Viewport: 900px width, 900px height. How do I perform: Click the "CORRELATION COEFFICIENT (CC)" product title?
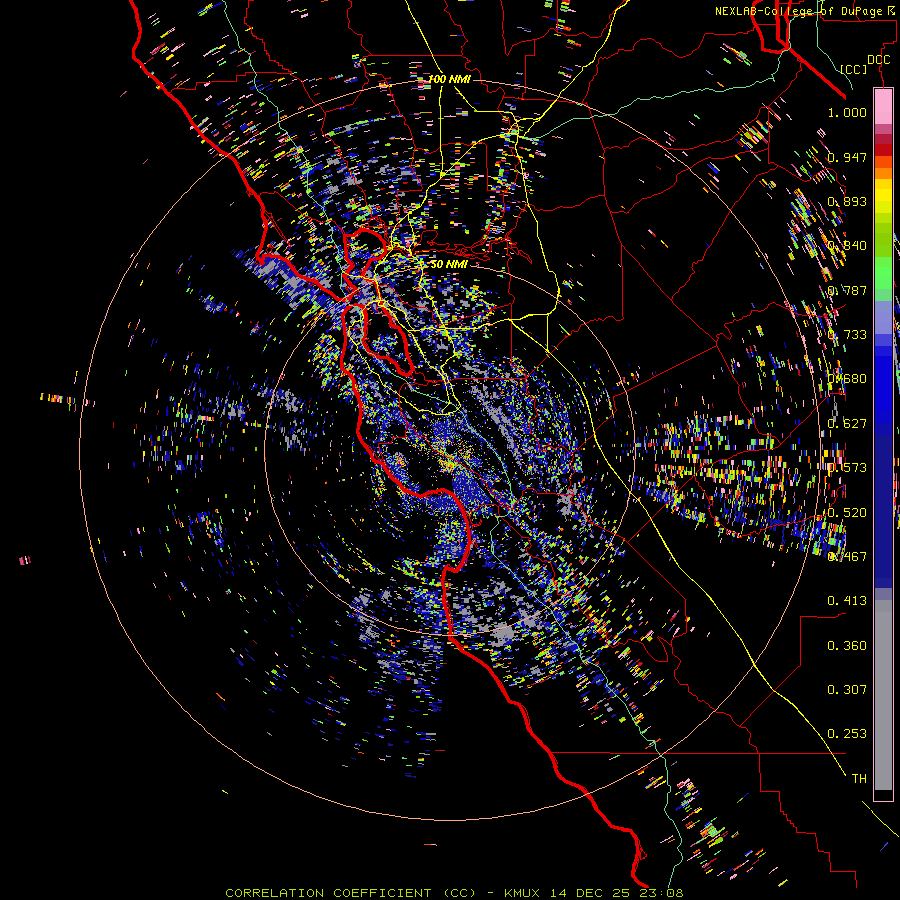[x=351, y=893]
